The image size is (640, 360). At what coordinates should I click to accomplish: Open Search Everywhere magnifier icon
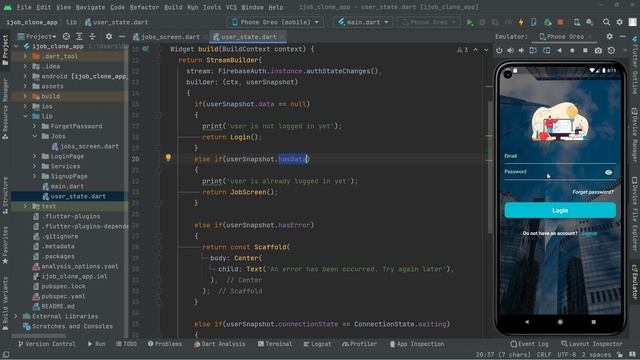(607, 22)
